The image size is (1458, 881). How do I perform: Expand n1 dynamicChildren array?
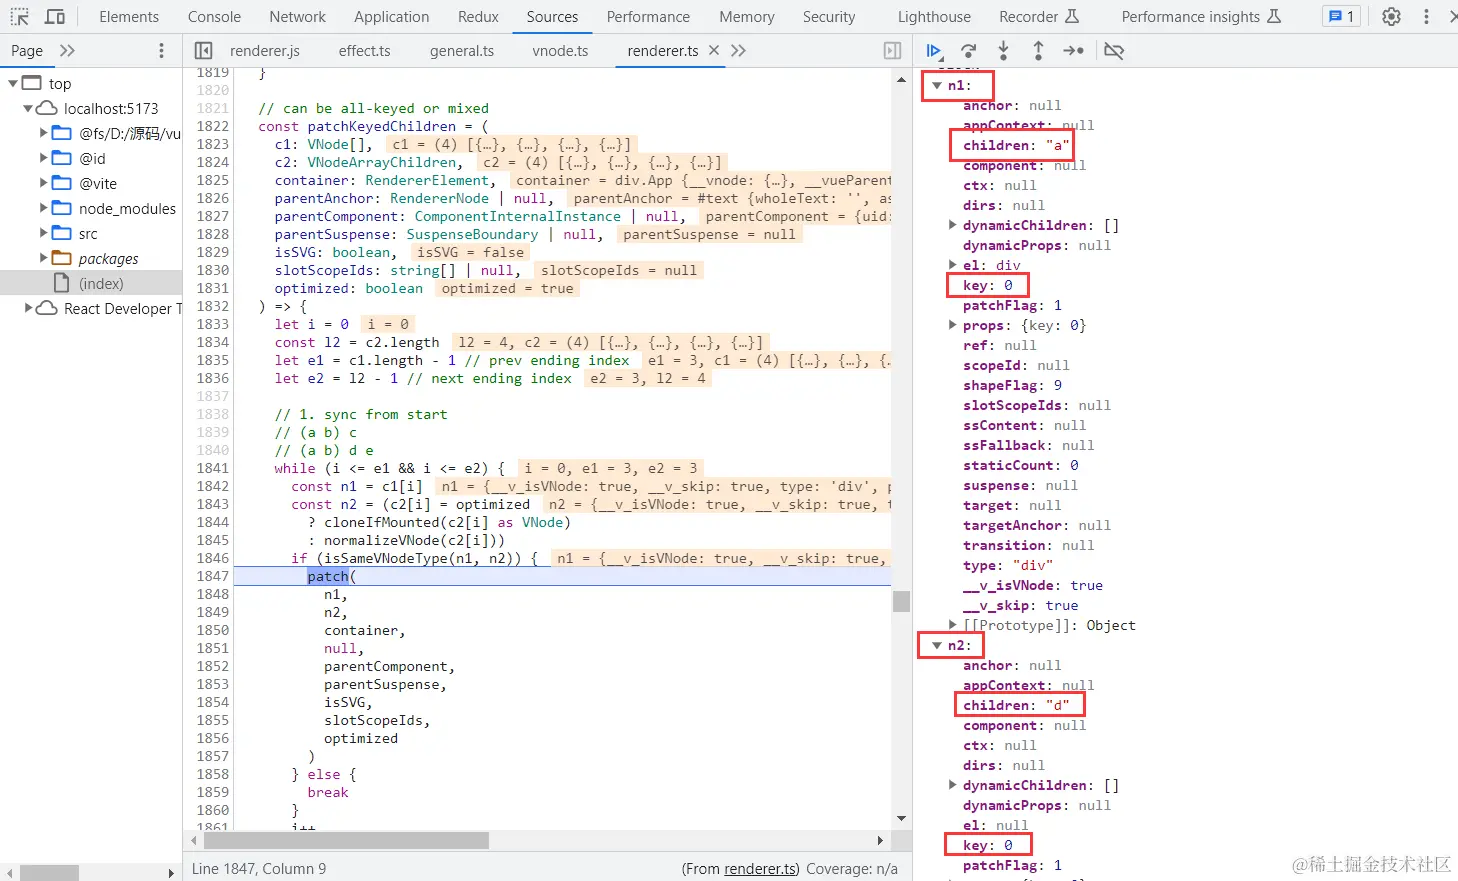coord(953,226)
